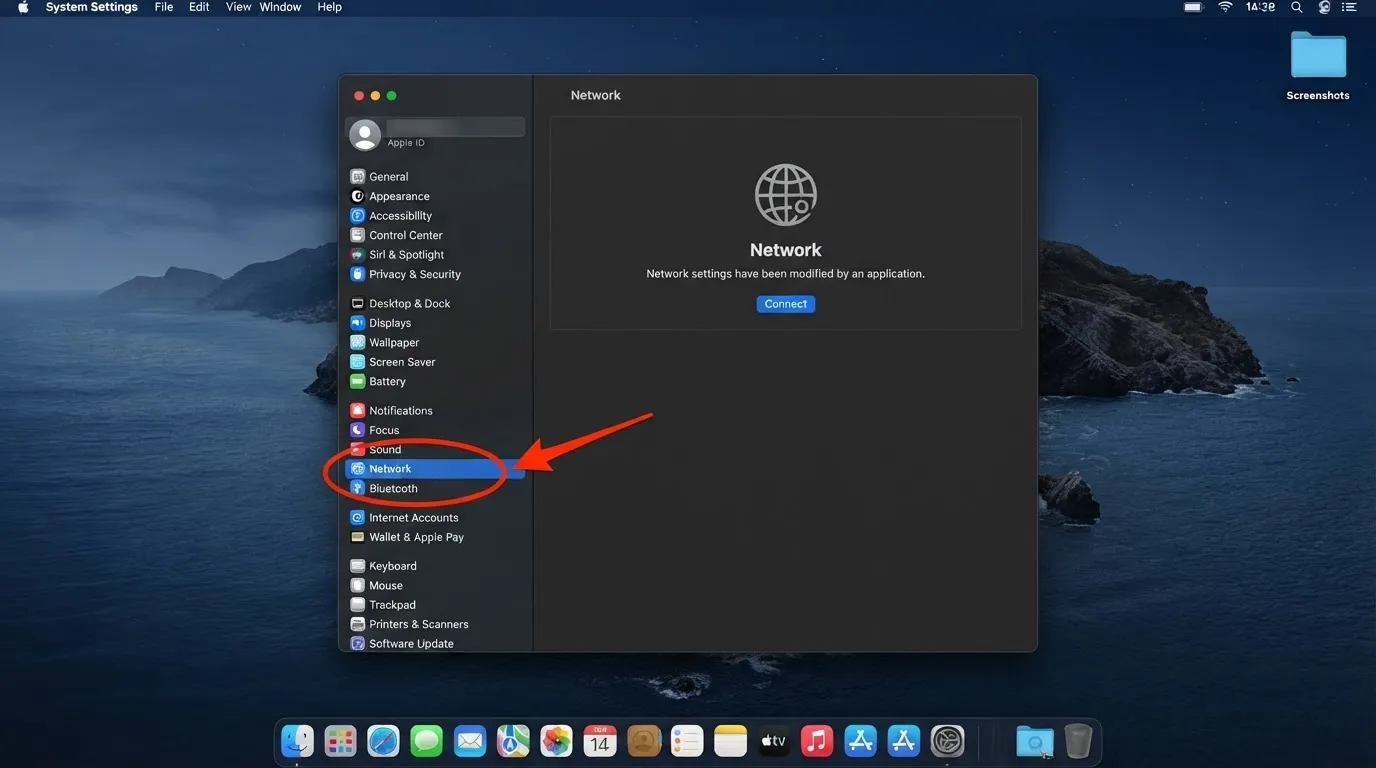
Task: Open Software Update settings
Action: tap(435, 644)
